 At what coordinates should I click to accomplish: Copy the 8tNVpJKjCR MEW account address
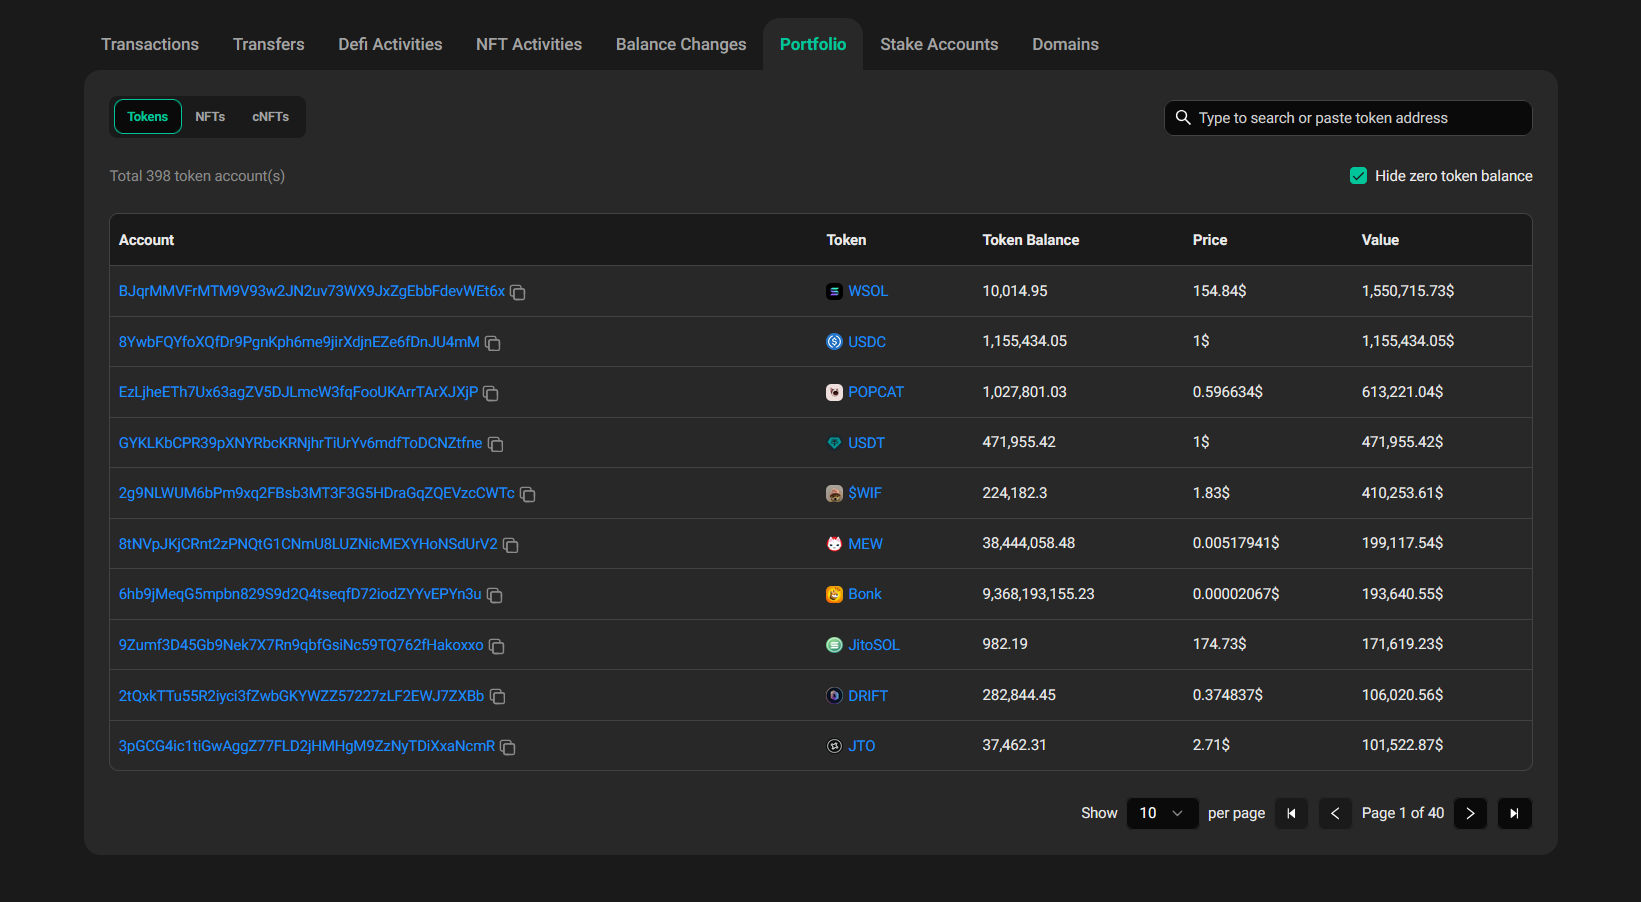[x=510, y=545]
